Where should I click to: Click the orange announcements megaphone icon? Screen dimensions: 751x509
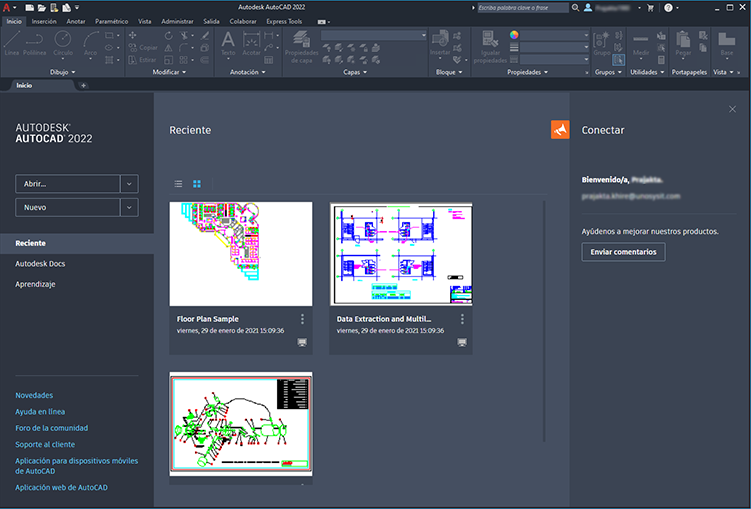click(560, 129)
